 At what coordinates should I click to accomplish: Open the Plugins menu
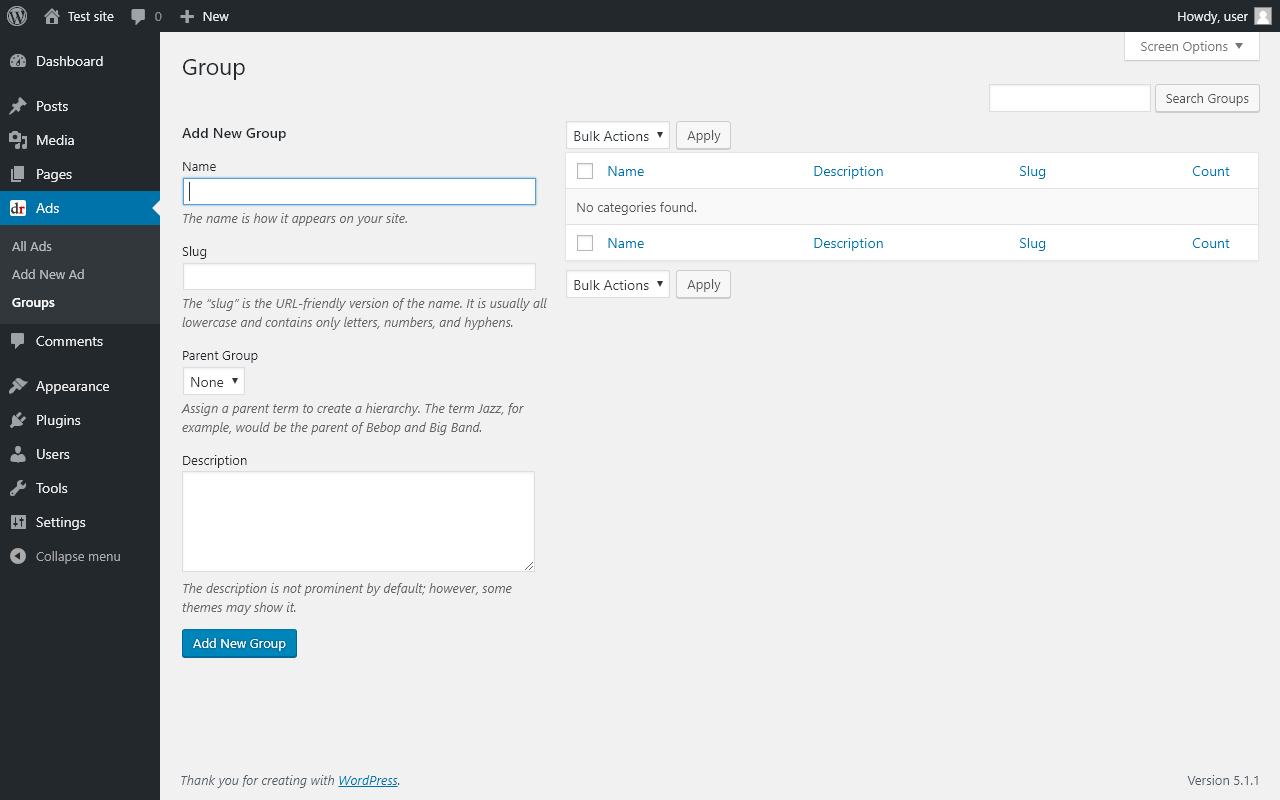pyautogui.click(x=80, y=420)
